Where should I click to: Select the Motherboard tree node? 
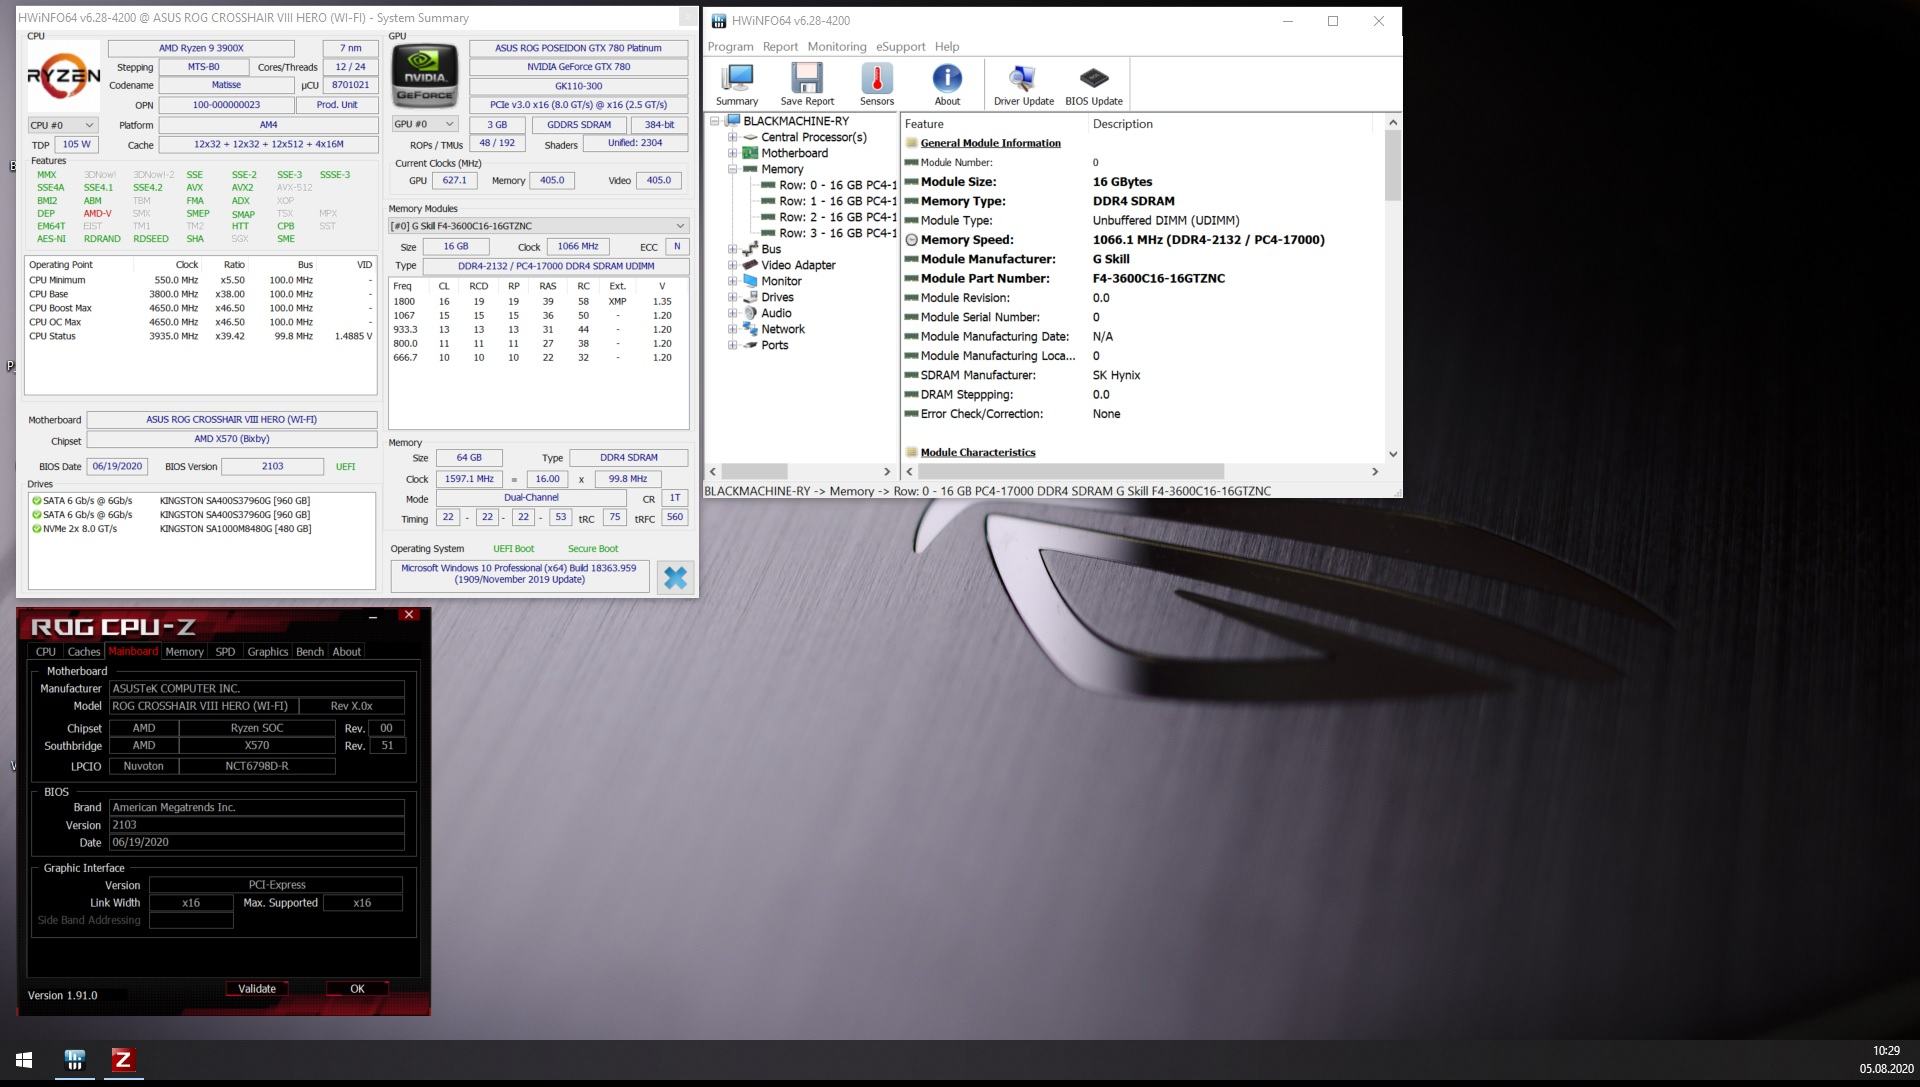click(794, 153)
